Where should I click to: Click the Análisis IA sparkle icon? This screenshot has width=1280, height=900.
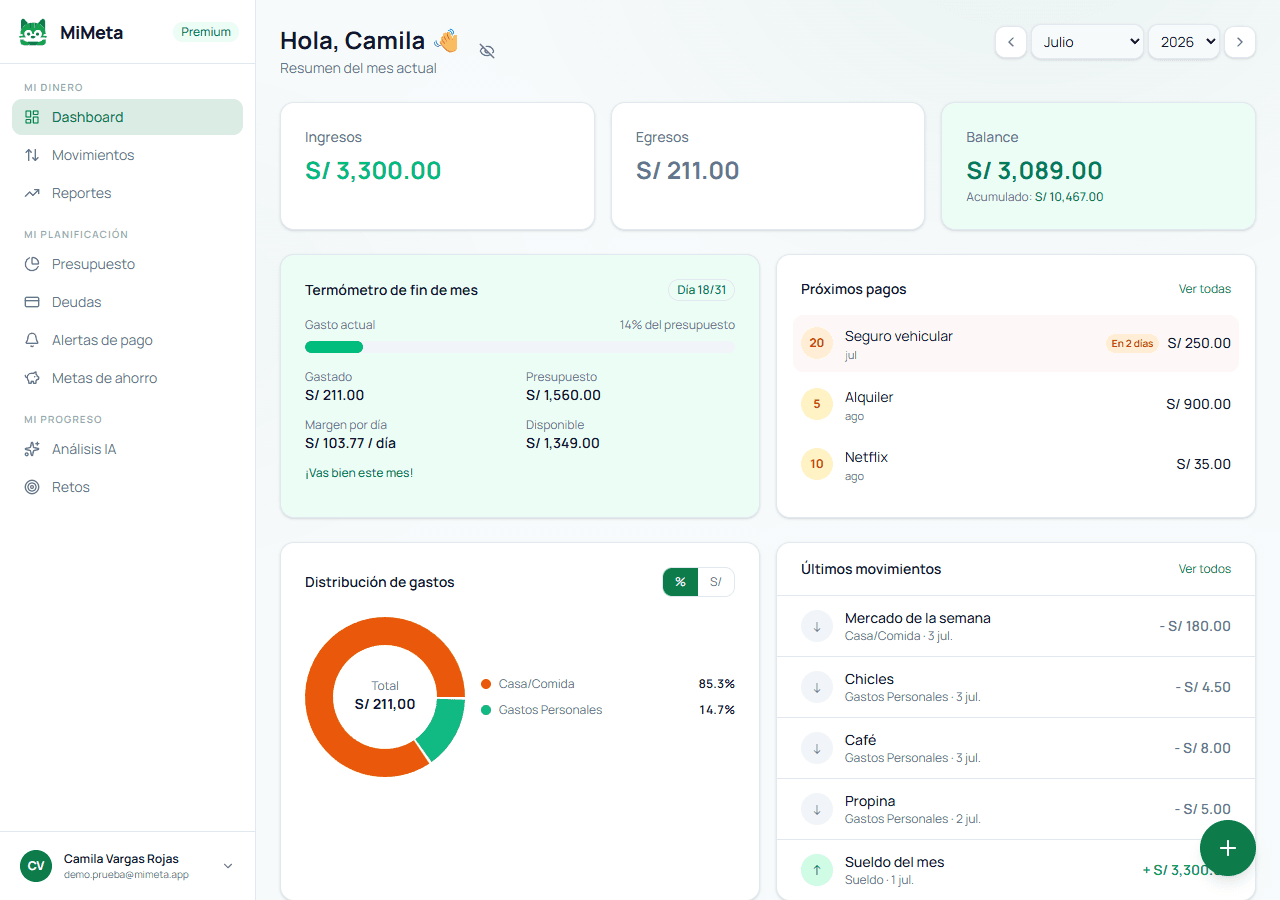pos(32,449)
